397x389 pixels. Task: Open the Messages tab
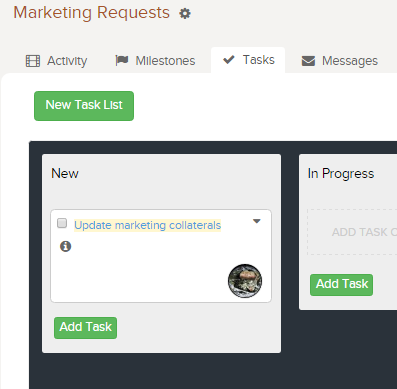[340, 61]
